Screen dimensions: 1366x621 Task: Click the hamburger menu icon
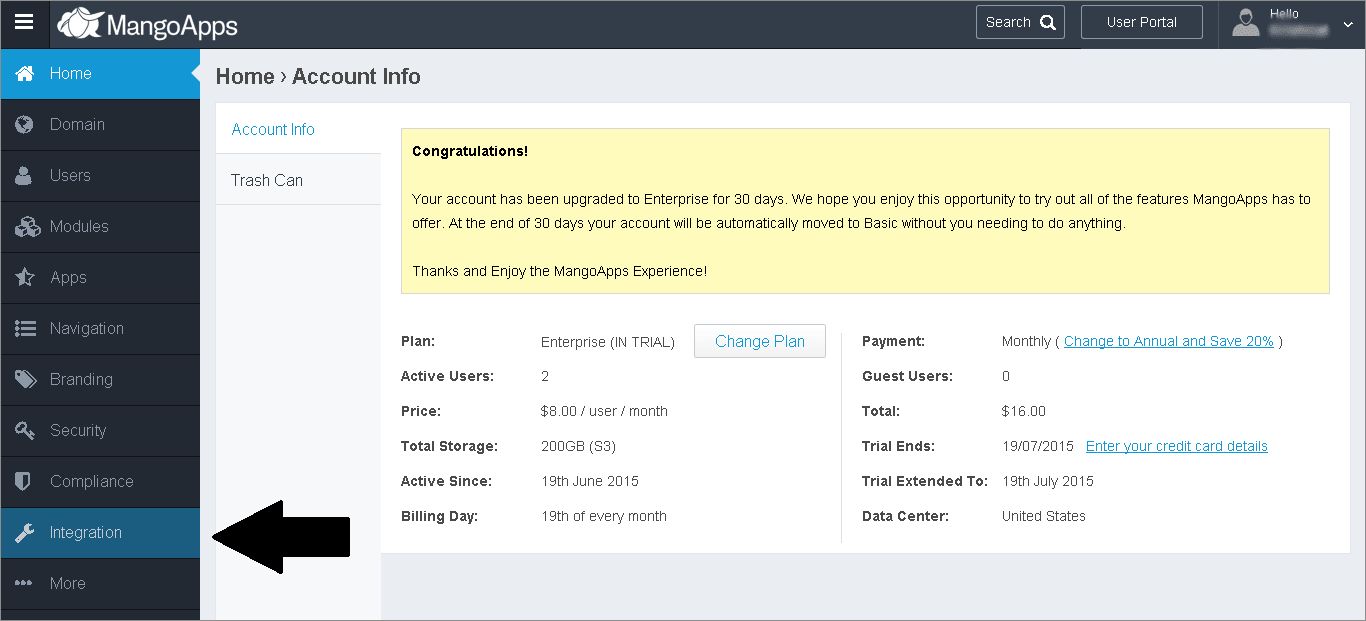[x=24, y=23]
